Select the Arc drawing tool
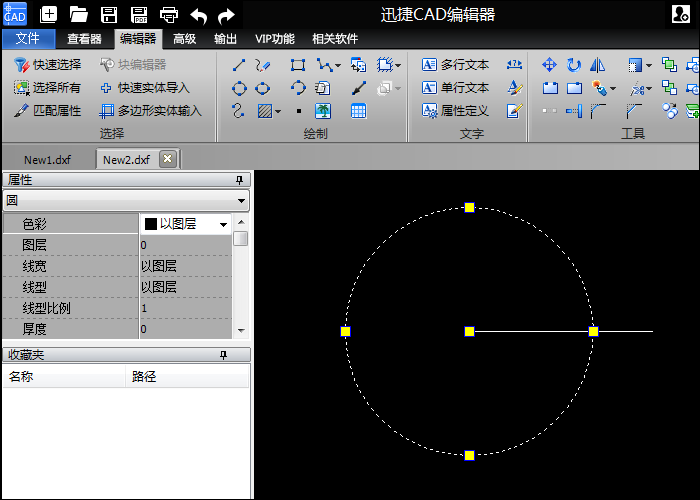This screenshot has height=500, width=700. pyautogui.click(x=298, y=88)
